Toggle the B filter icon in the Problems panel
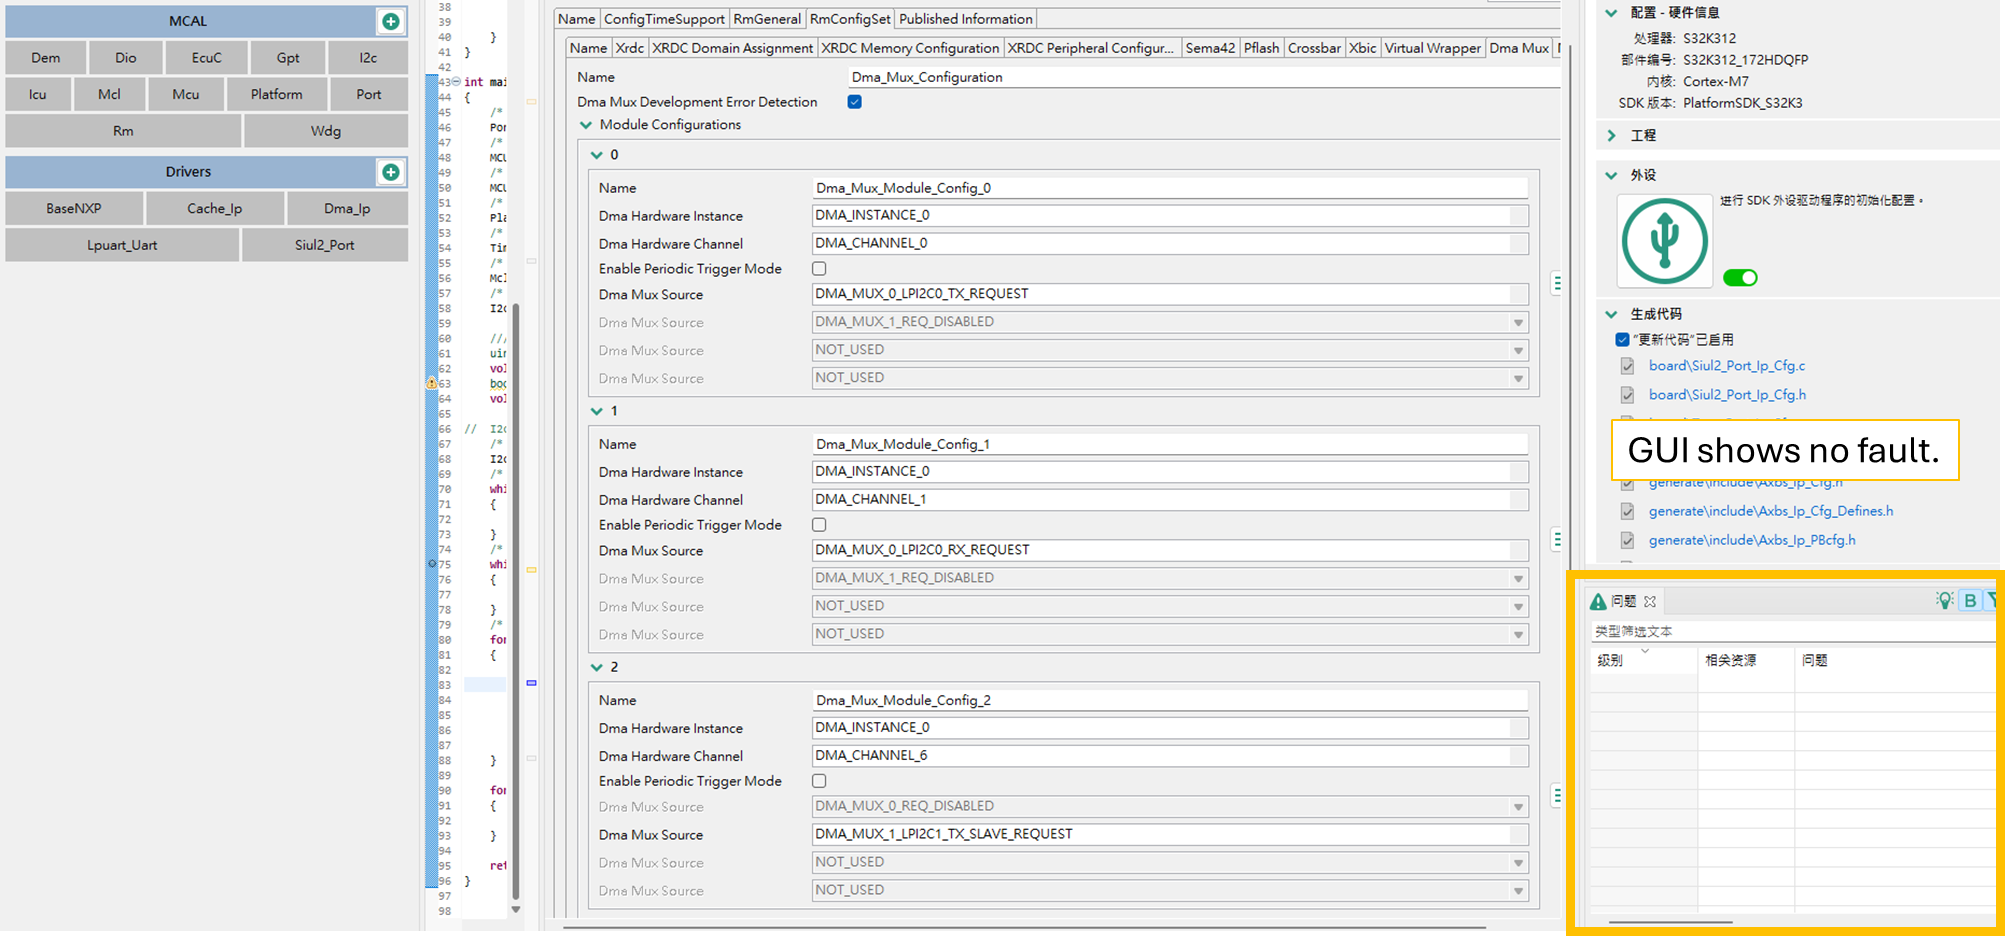The width and height of the screenshot is (2005, 936). pos(1970,600)
